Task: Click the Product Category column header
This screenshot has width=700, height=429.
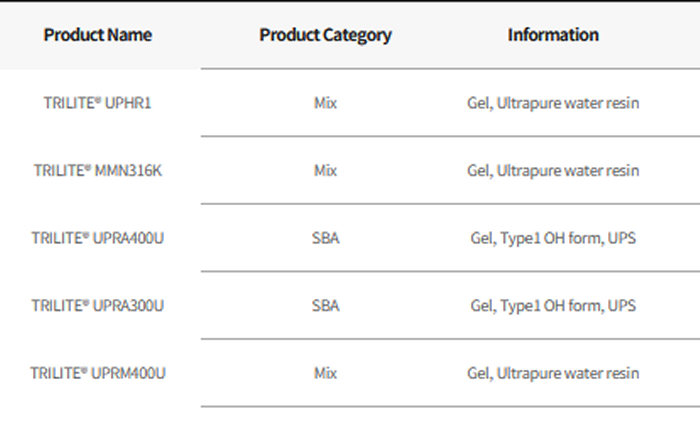Action: point(325,35)
